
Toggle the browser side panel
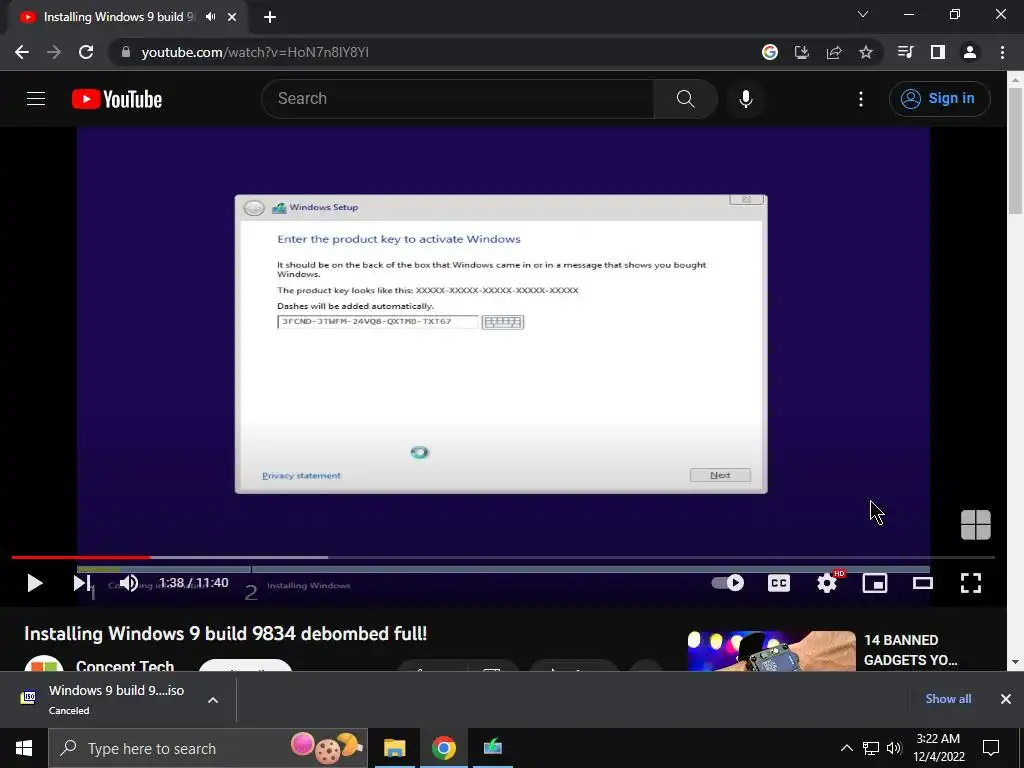click(x=938, y=52)
